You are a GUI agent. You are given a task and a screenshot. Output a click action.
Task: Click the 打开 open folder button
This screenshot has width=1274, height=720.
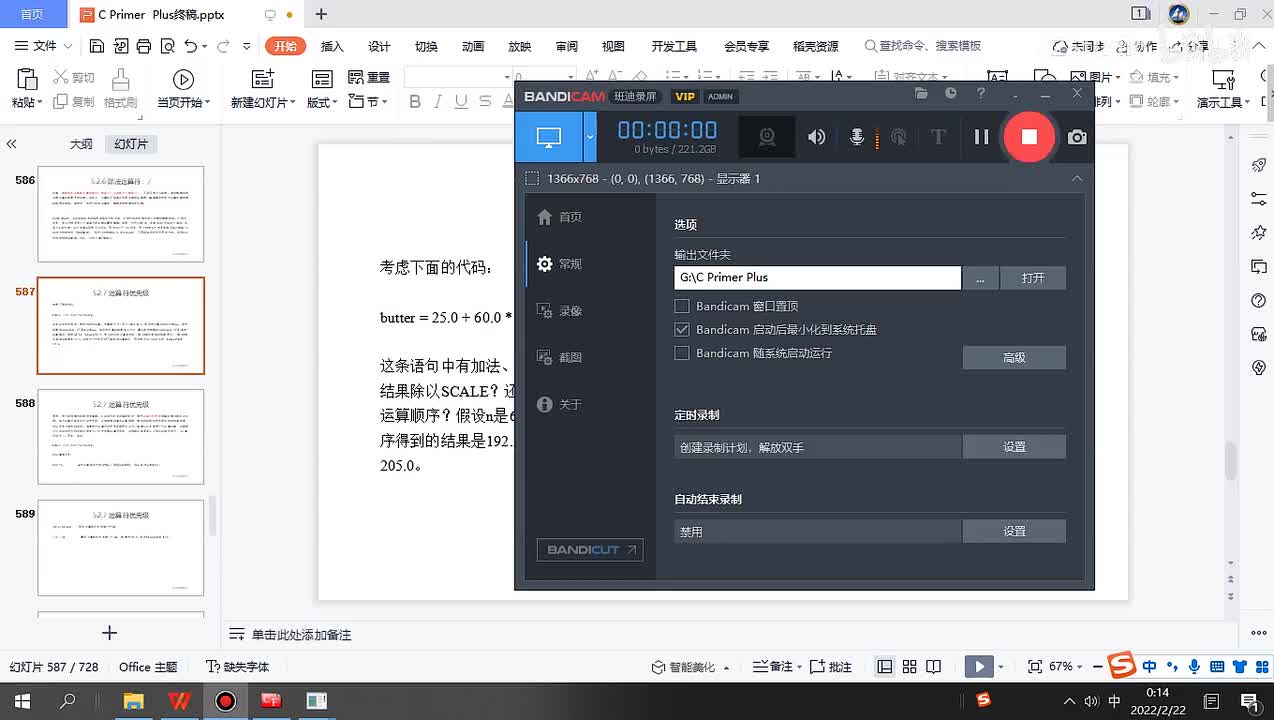click(1033, 278)
